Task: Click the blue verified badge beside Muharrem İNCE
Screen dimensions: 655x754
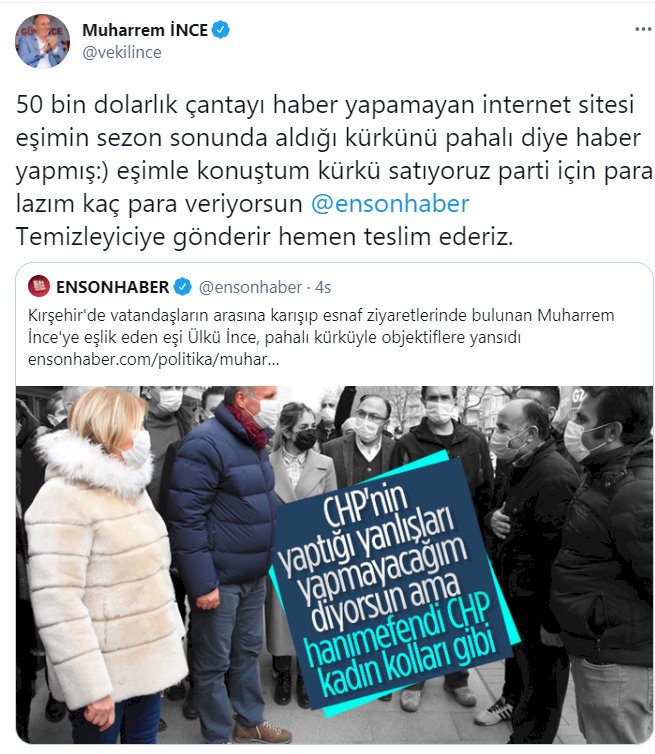Action: 221,30
